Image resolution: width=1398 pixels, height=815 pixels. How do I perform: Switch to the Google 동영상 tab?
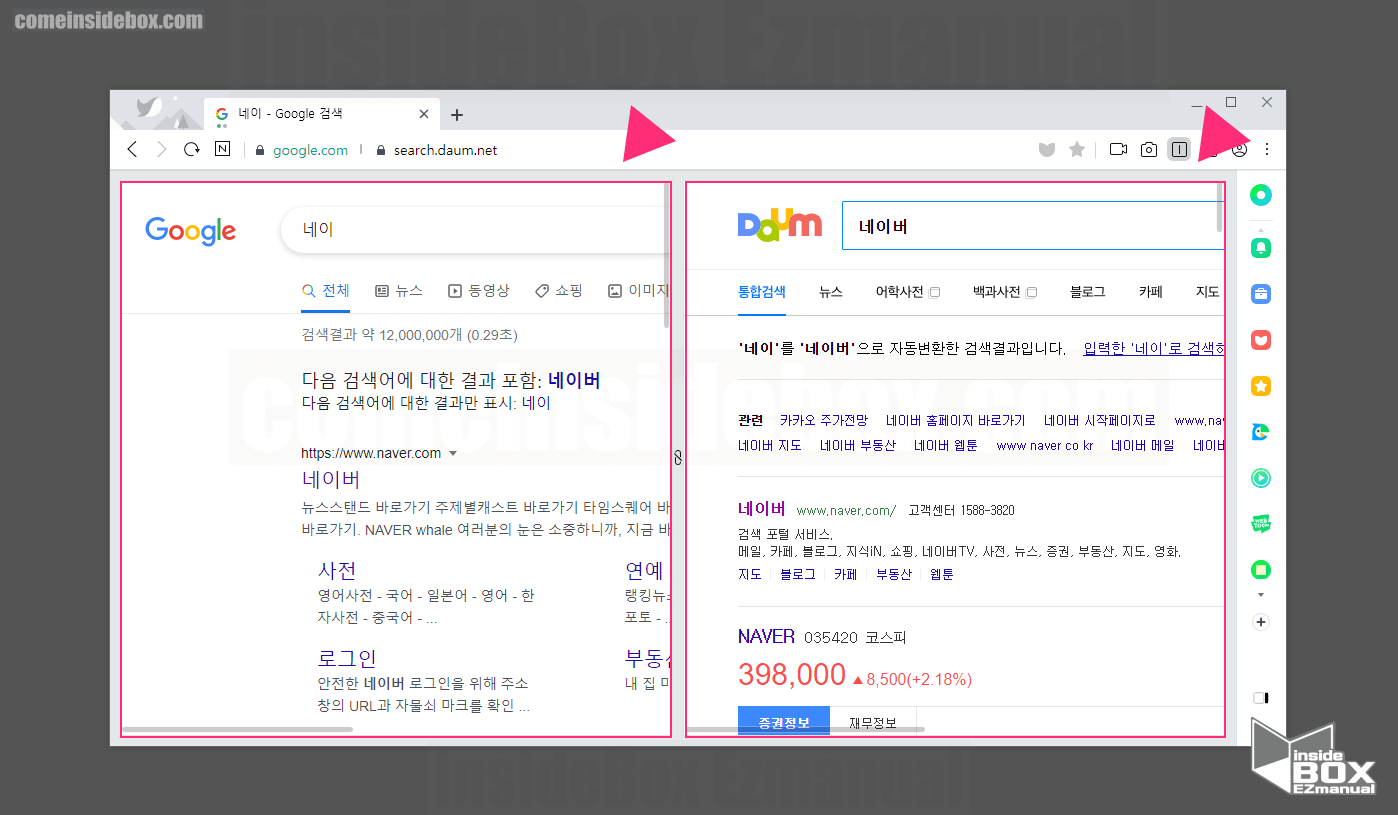(x=479, y=291)
